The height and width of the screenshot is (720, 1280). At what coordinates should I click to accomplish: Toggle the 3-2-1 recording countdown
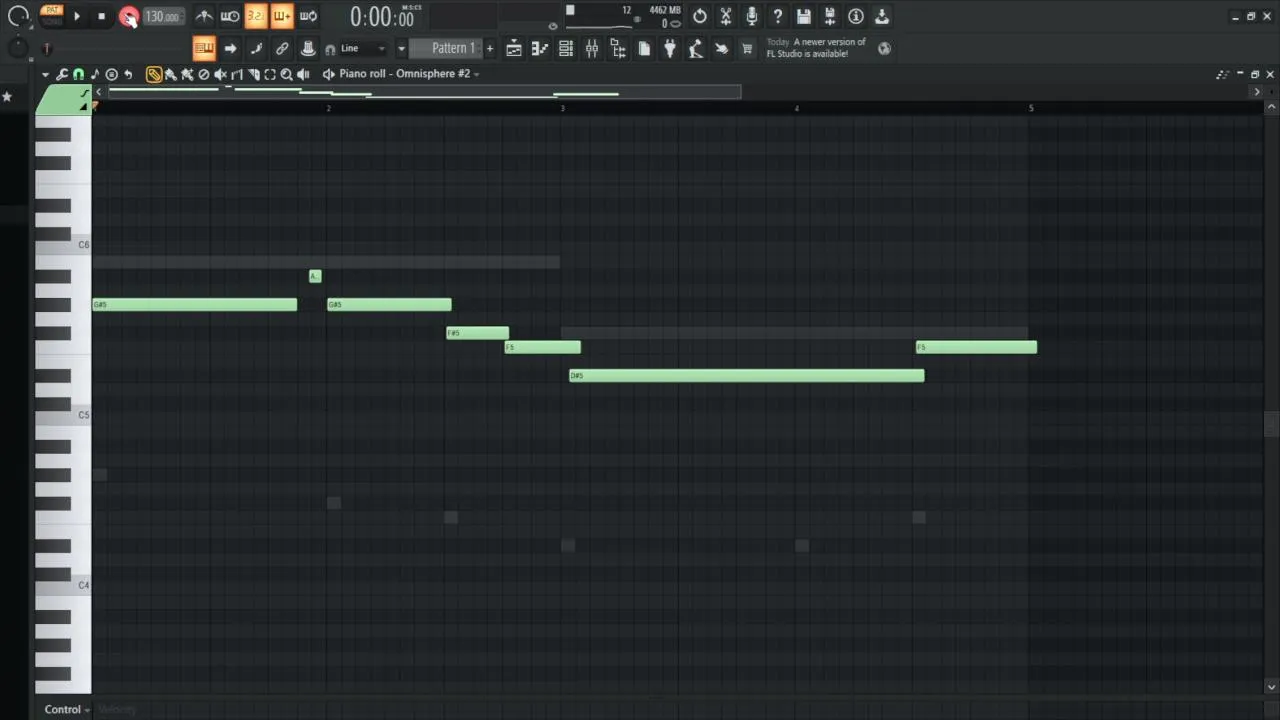click(256, 16)
